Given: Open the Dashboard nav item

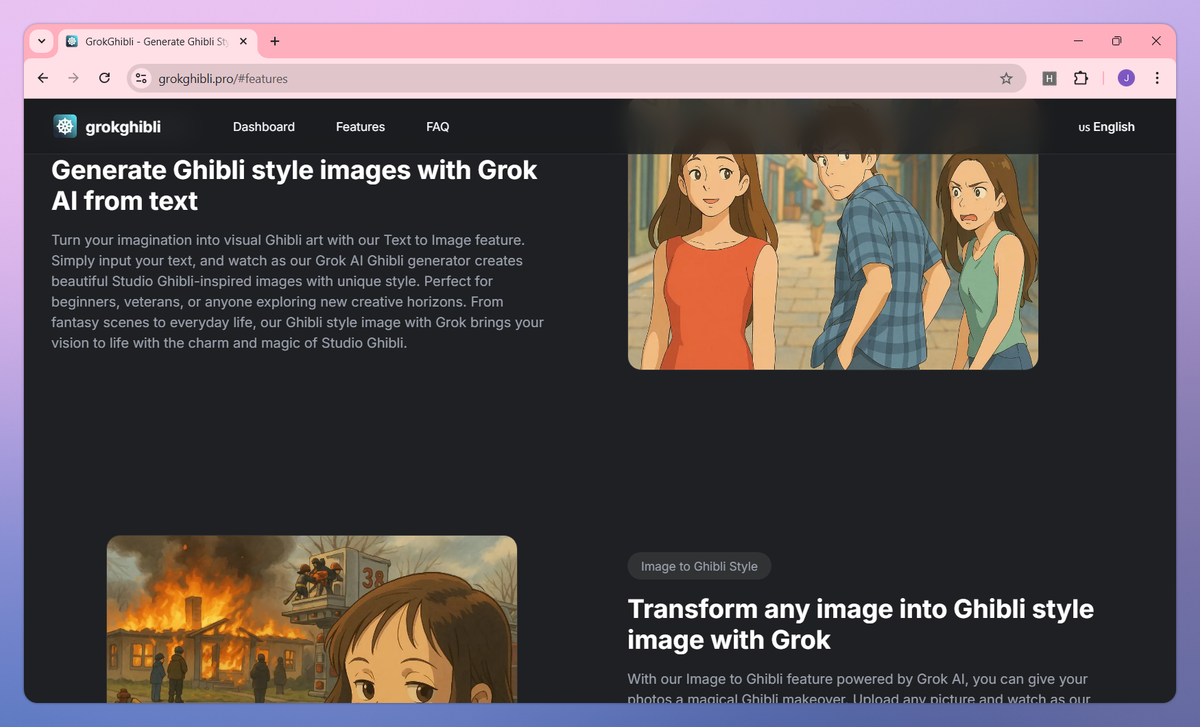Looking at the screenshot, I should (x=263, y=127).
